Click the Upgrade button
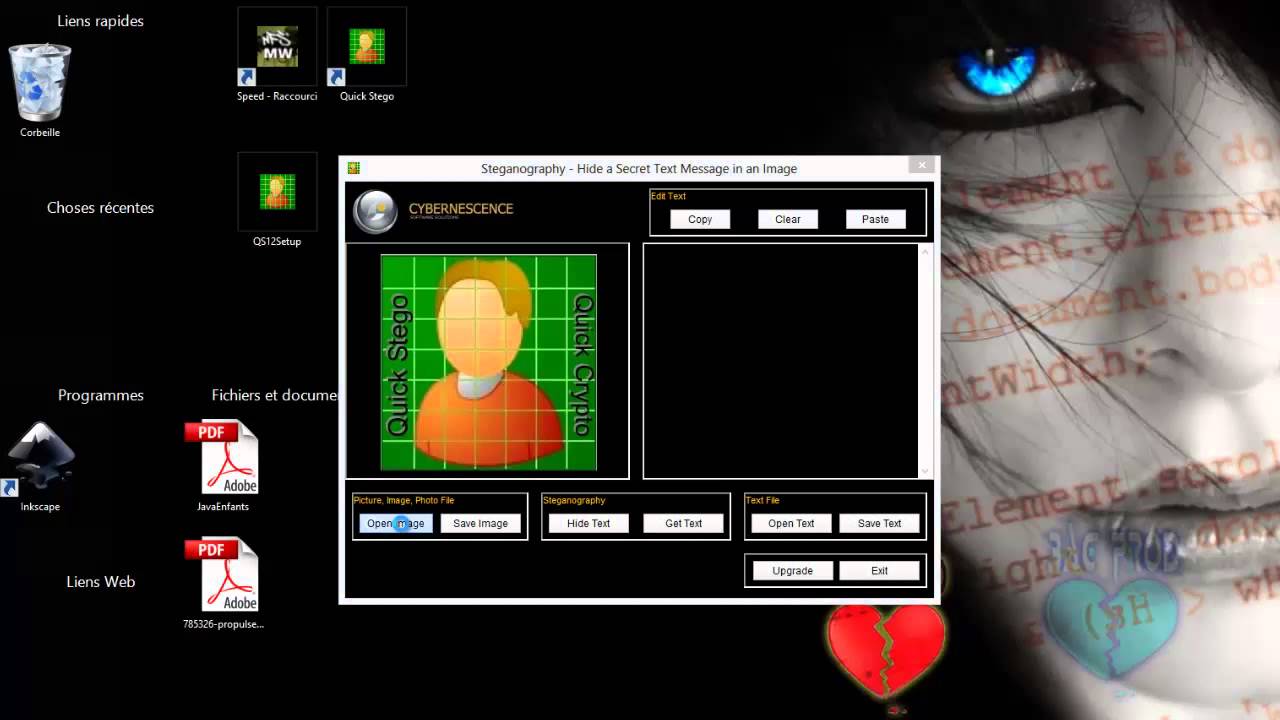This screenshot has height=720, width=1280. [x=792, y=571]
